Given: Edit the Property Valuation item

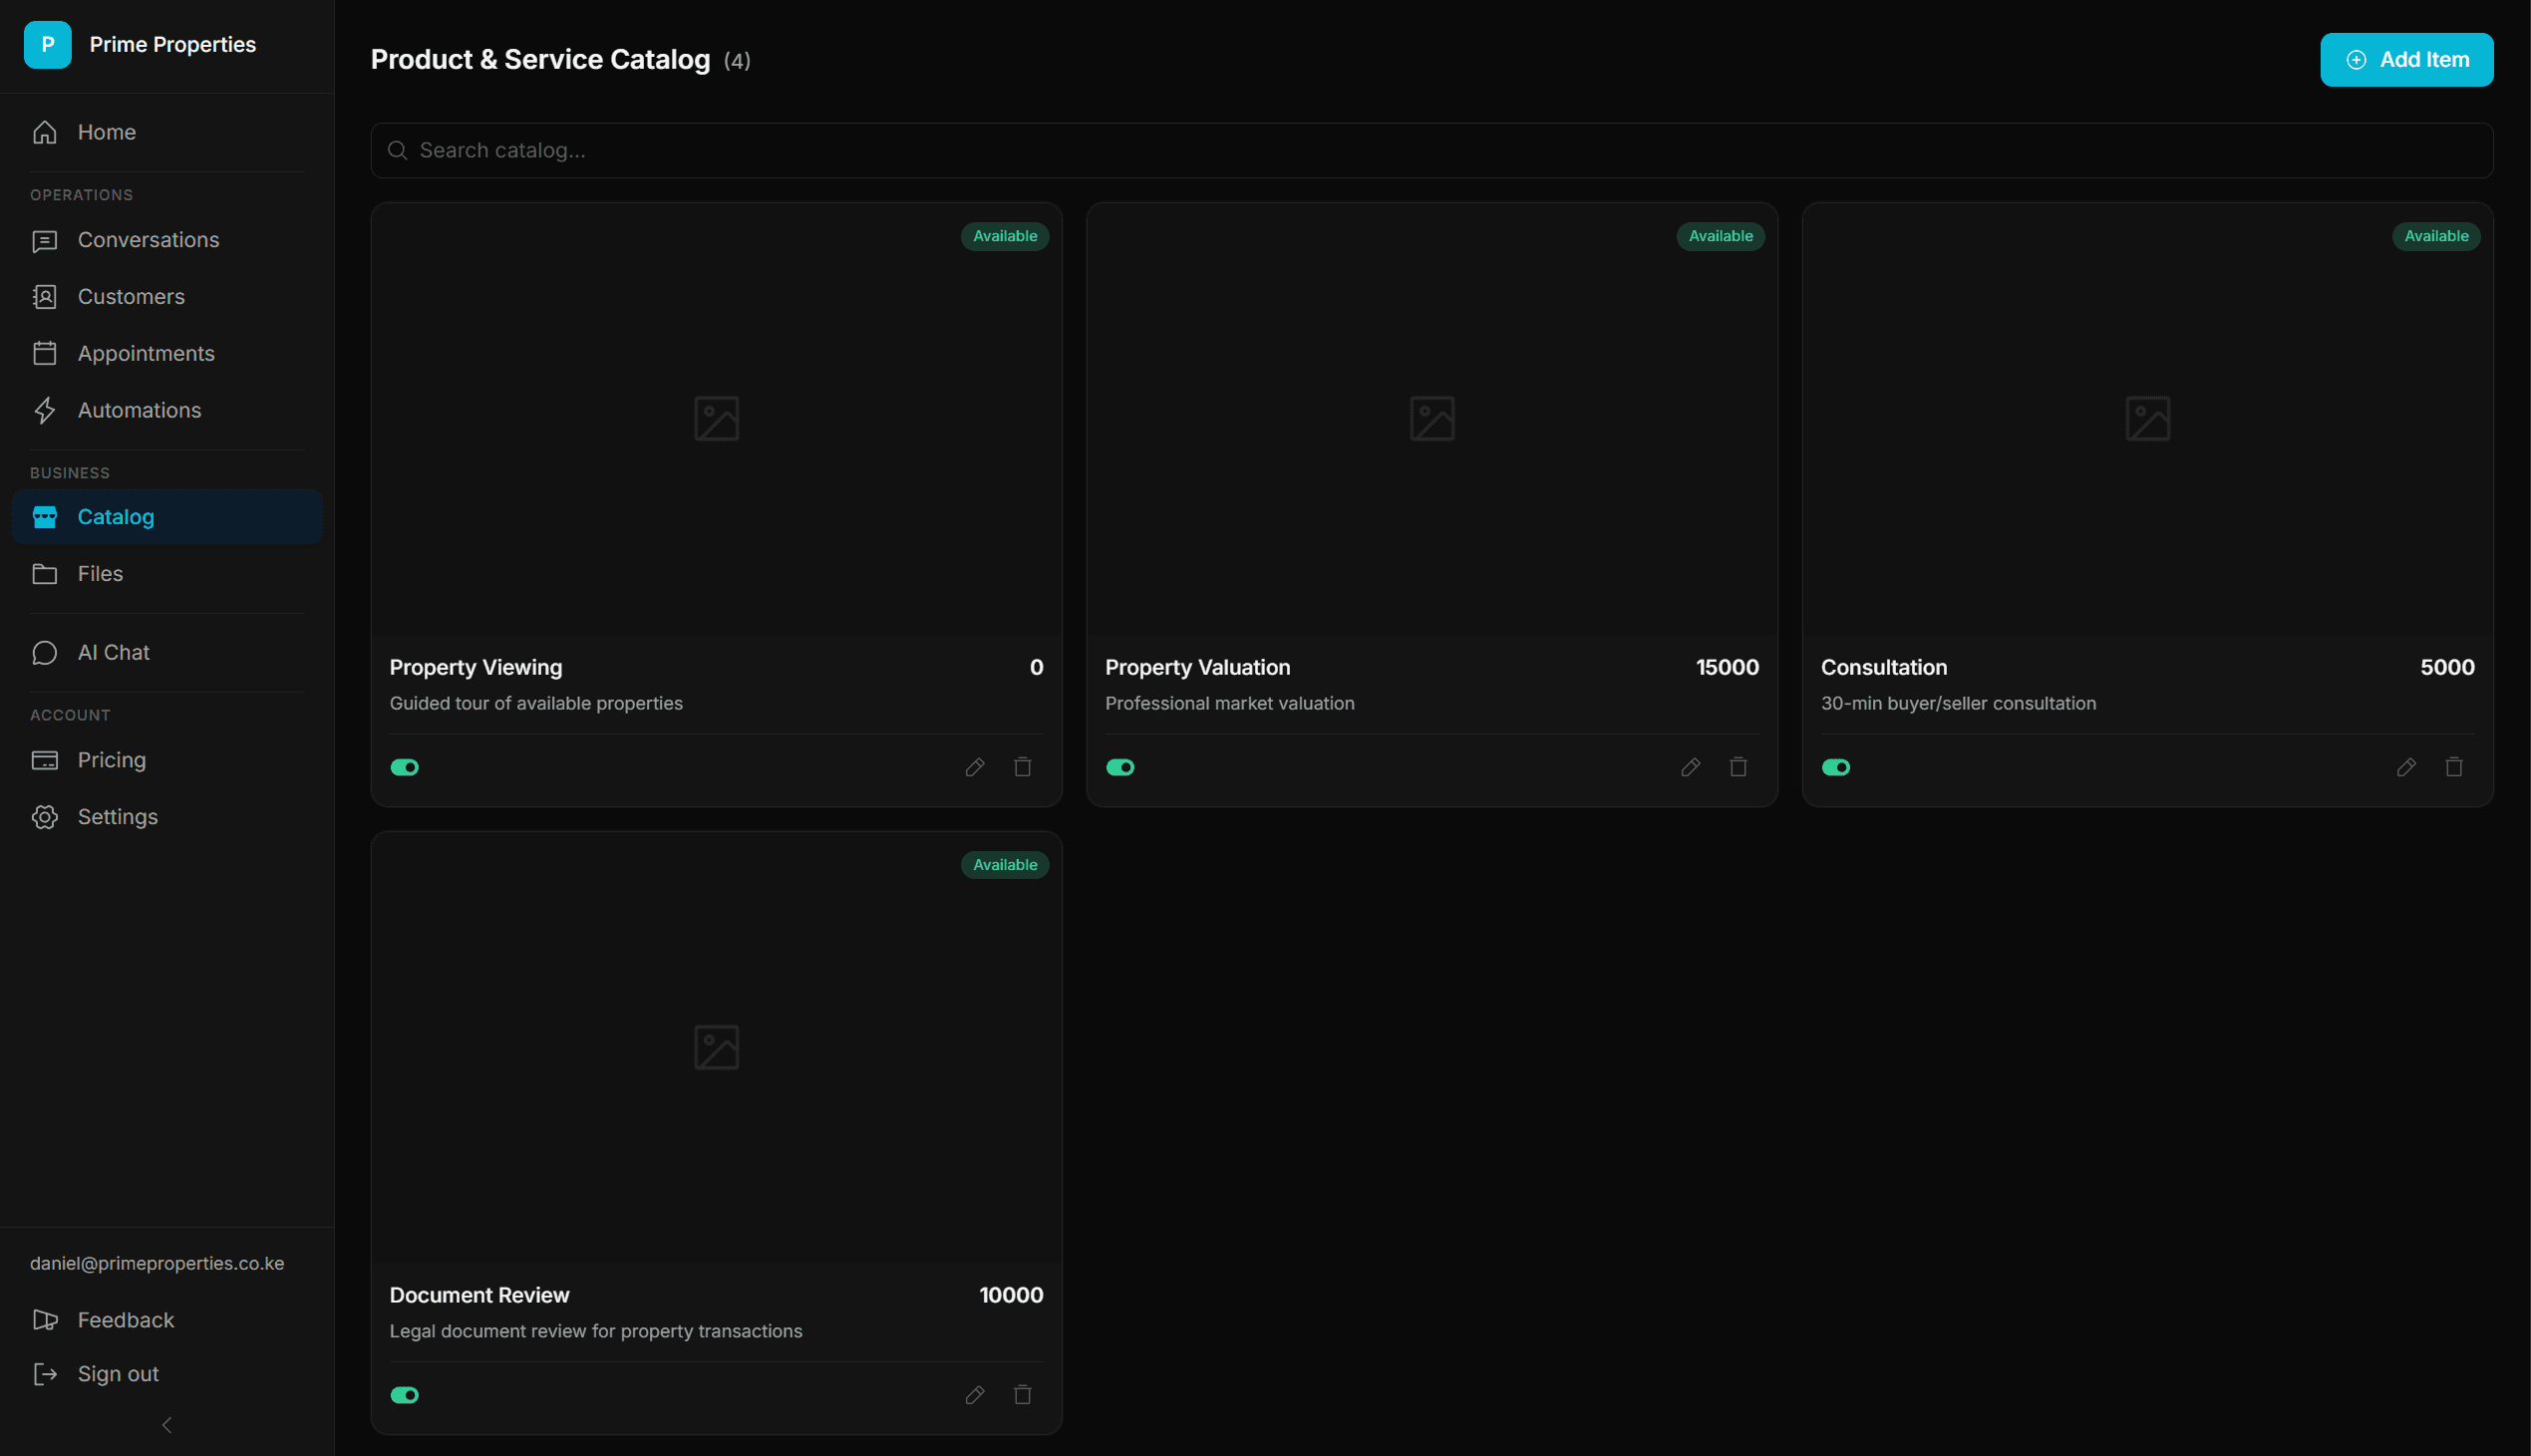Looking at the screenshot, I should click(x=1690, y=767).
